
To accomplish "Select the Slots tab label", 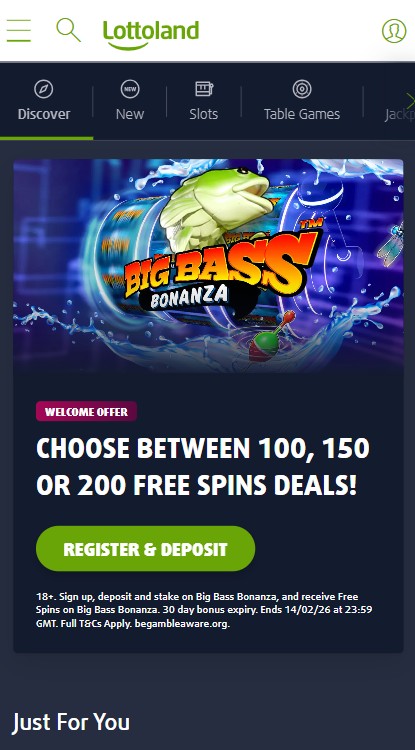I will pyautogui.click(x=204, y=114).
